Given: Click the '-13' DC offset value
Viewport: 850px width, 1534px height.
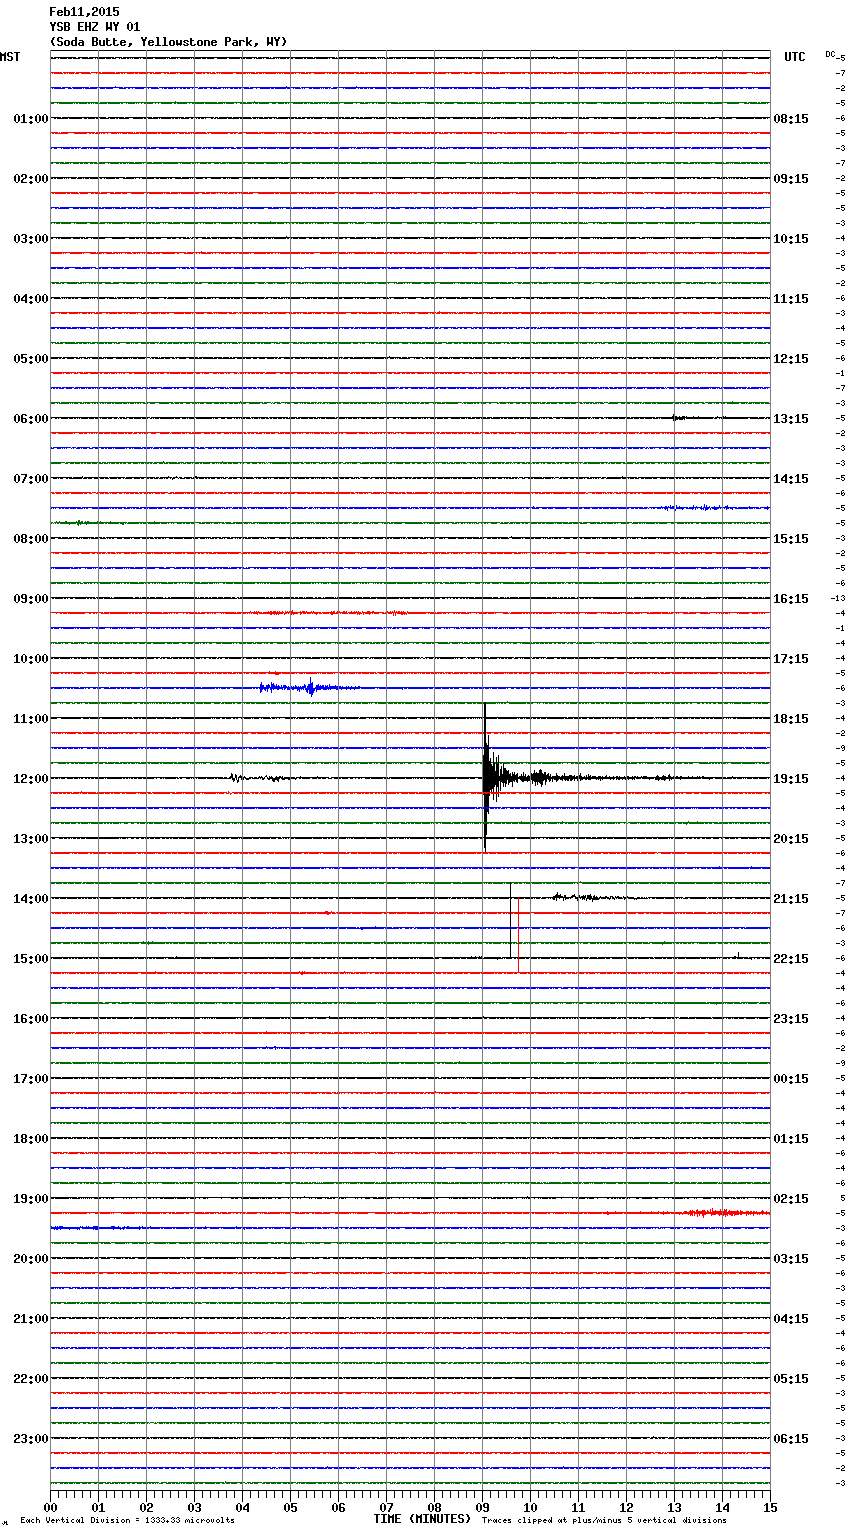Looking at the screenshot, I should coord(838,598).
